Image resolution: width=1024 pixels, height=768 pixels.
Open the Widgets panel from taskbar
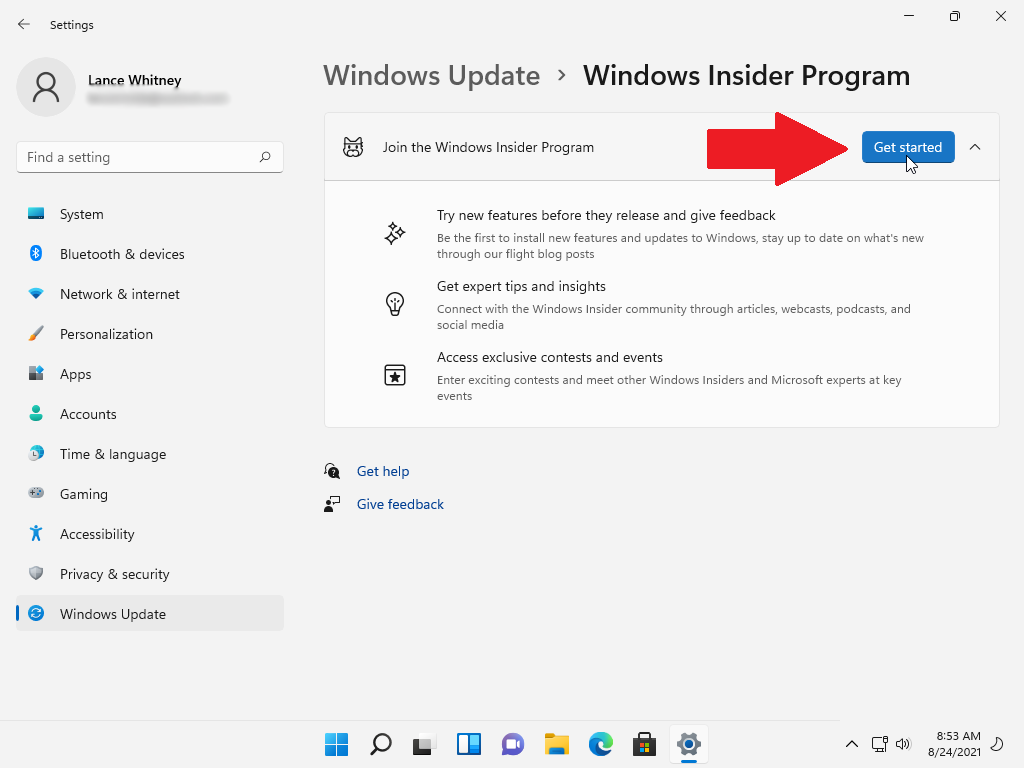469,744
